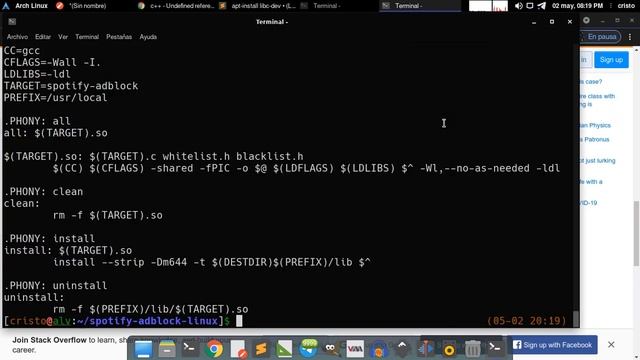Screen dimensions: 640x360
Task: Open the 'just lurking' sidebar link in Chrome
Action: 598,161
